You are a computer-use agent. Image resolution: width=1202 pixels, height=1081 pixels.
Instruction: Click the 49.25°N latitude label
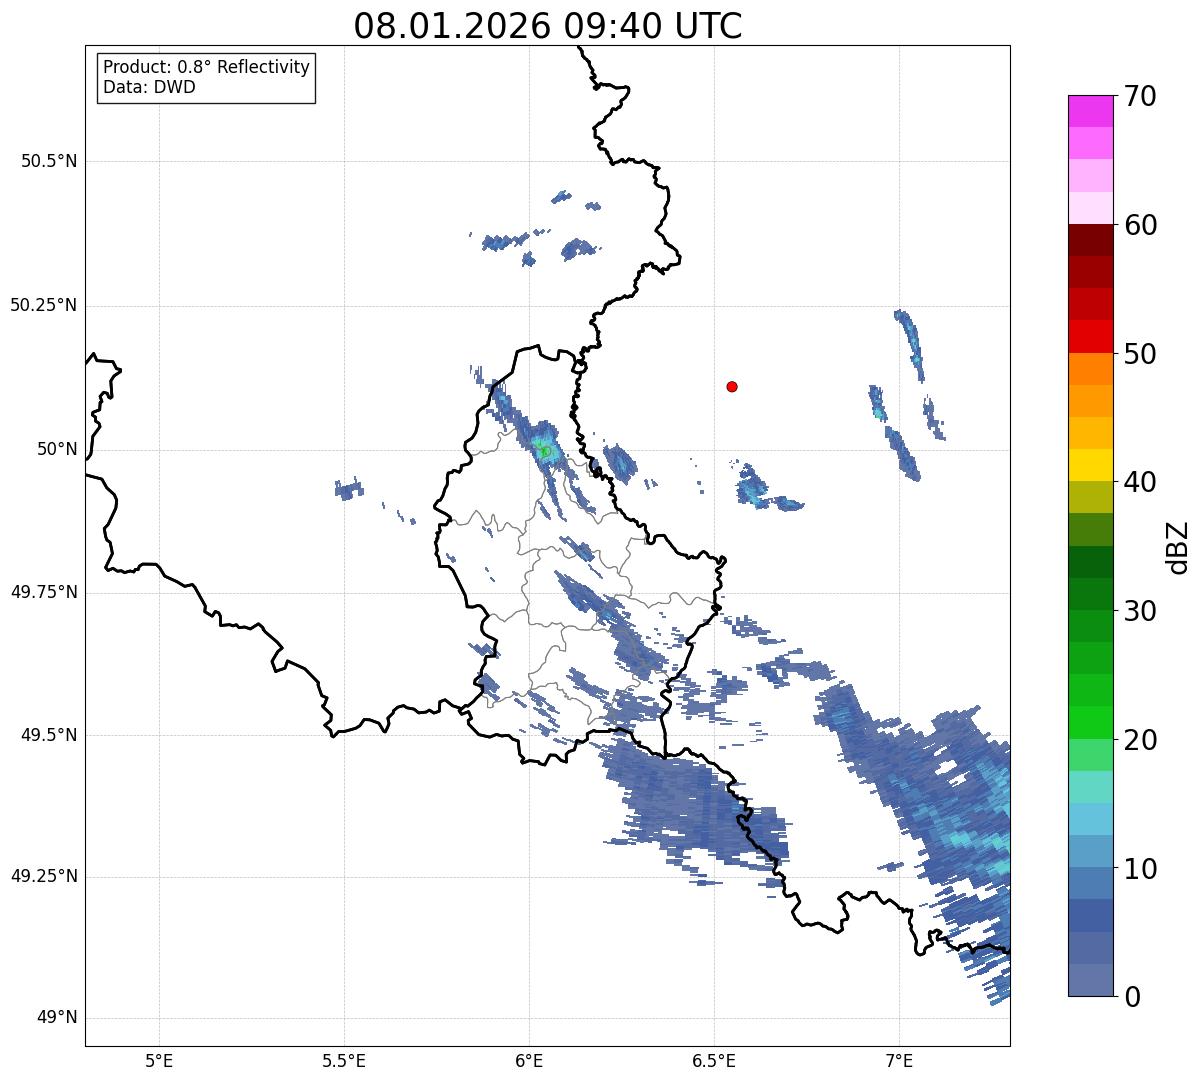(x=43, y=876)
